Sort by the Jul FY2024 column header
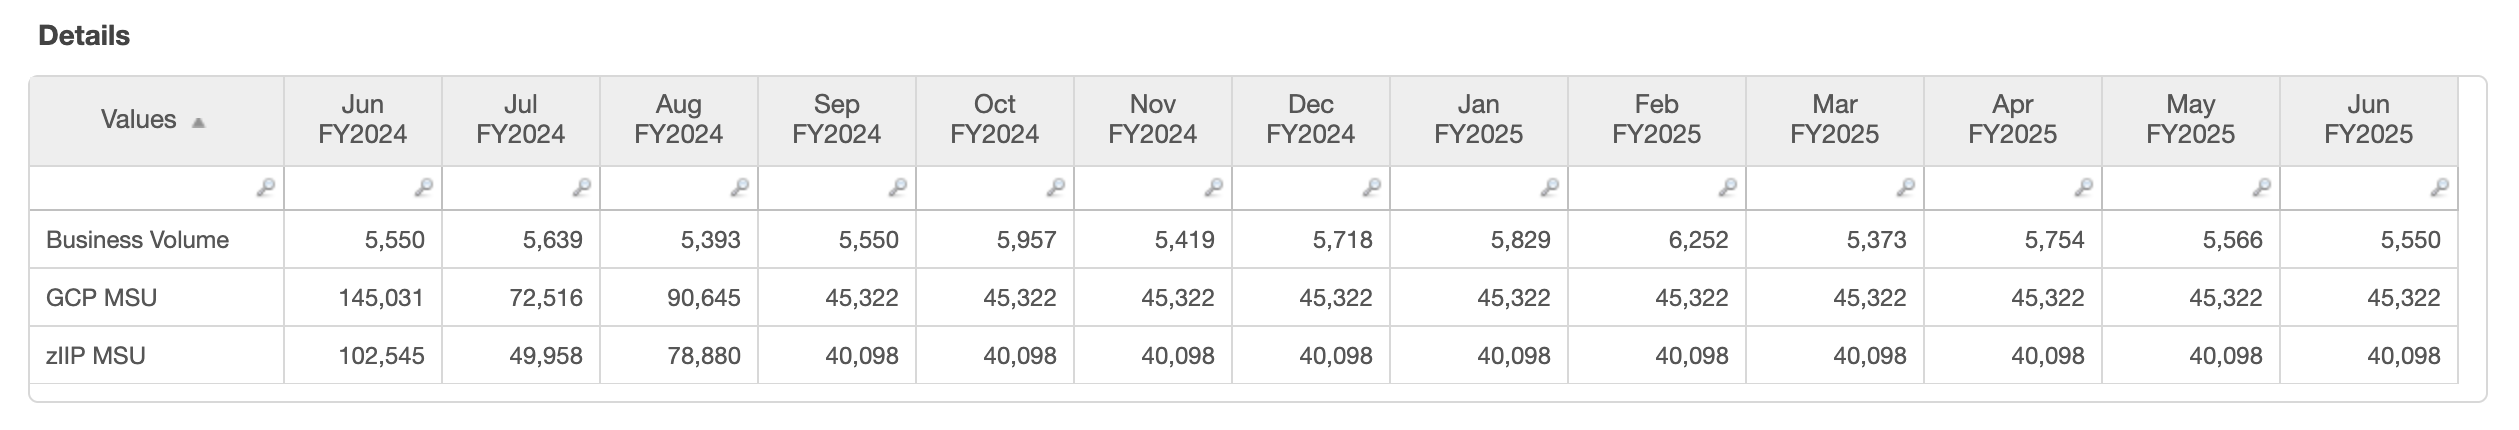Viewport: 2519px width, 430px height. point(520,120)
